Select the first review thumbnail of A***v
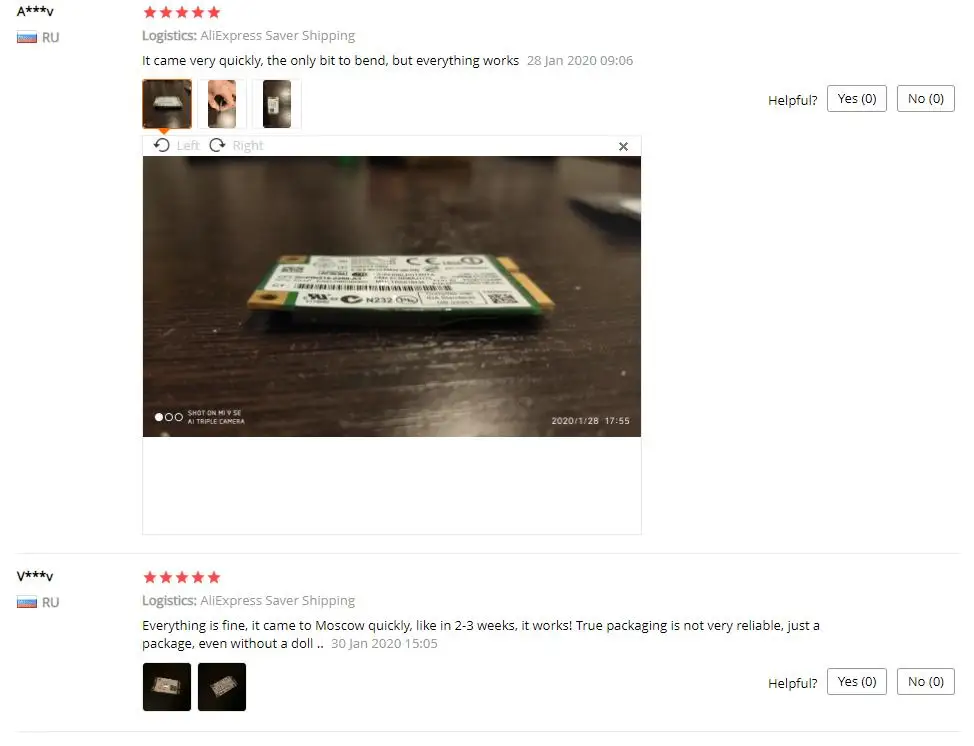 (166, 104)
